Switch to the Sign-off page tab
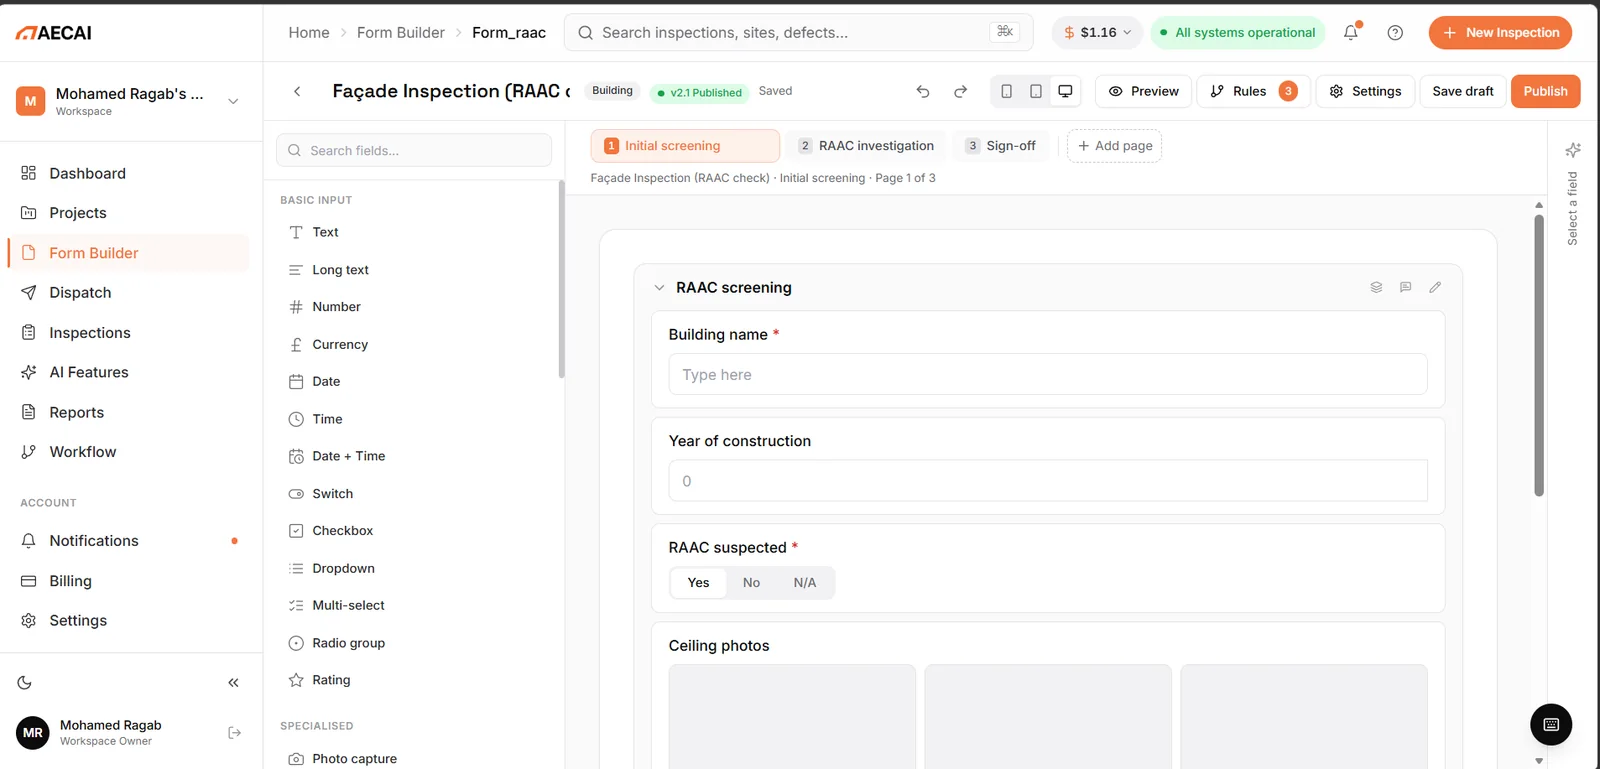The width and height of the screenshot is (1600, 769). [1001, 146]
